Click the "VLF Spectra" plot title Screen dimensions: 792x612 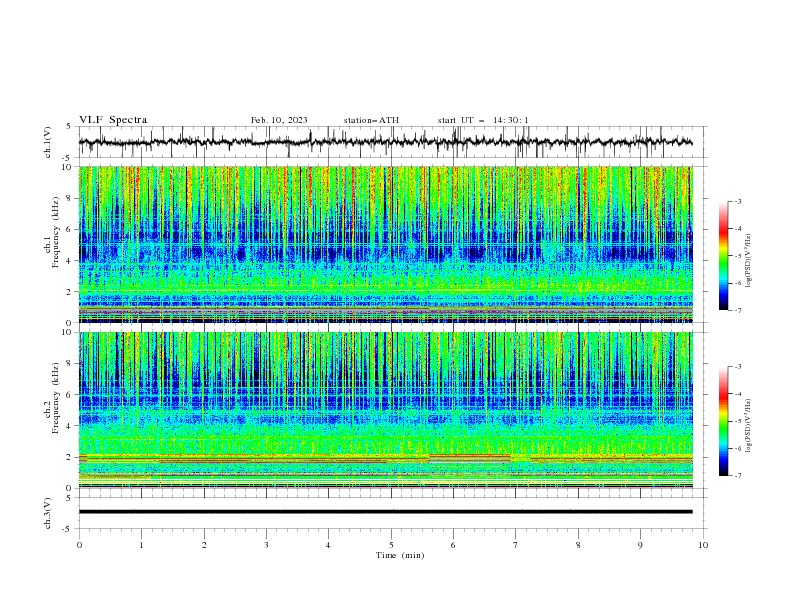(113, 120)
